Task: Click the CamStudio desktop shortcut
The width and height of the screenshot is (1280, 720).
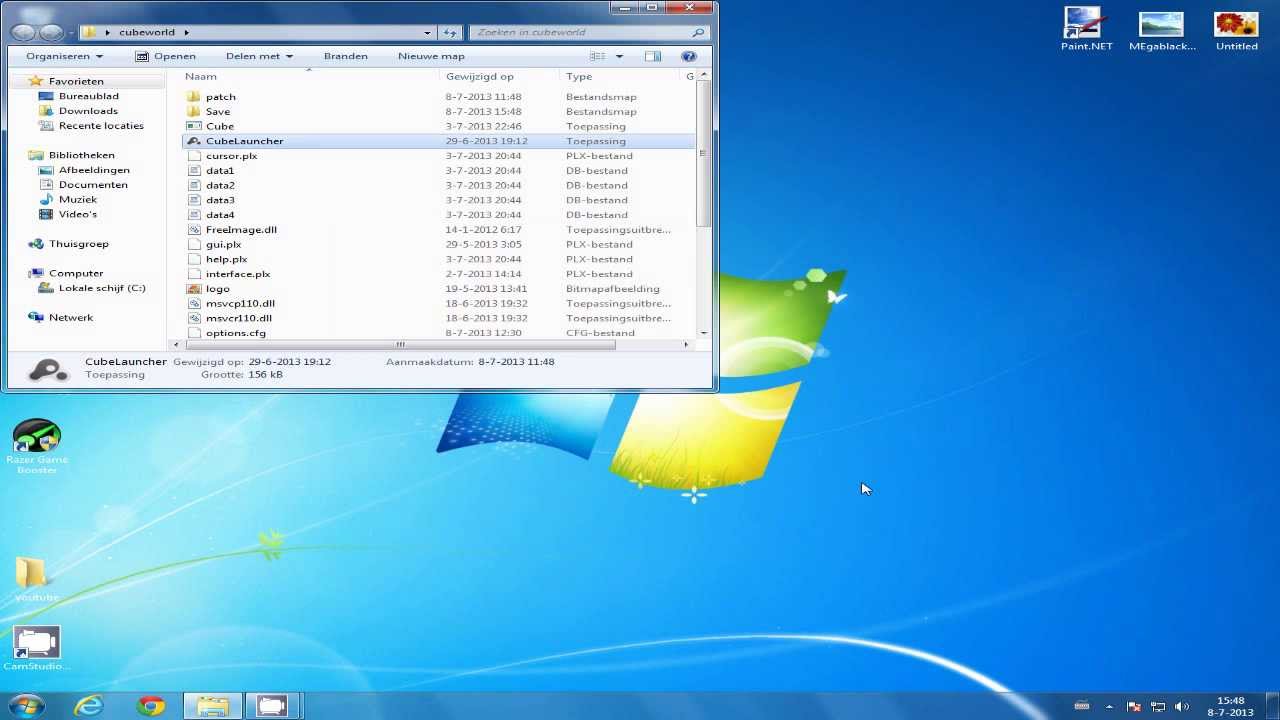Action: point(36,647)
